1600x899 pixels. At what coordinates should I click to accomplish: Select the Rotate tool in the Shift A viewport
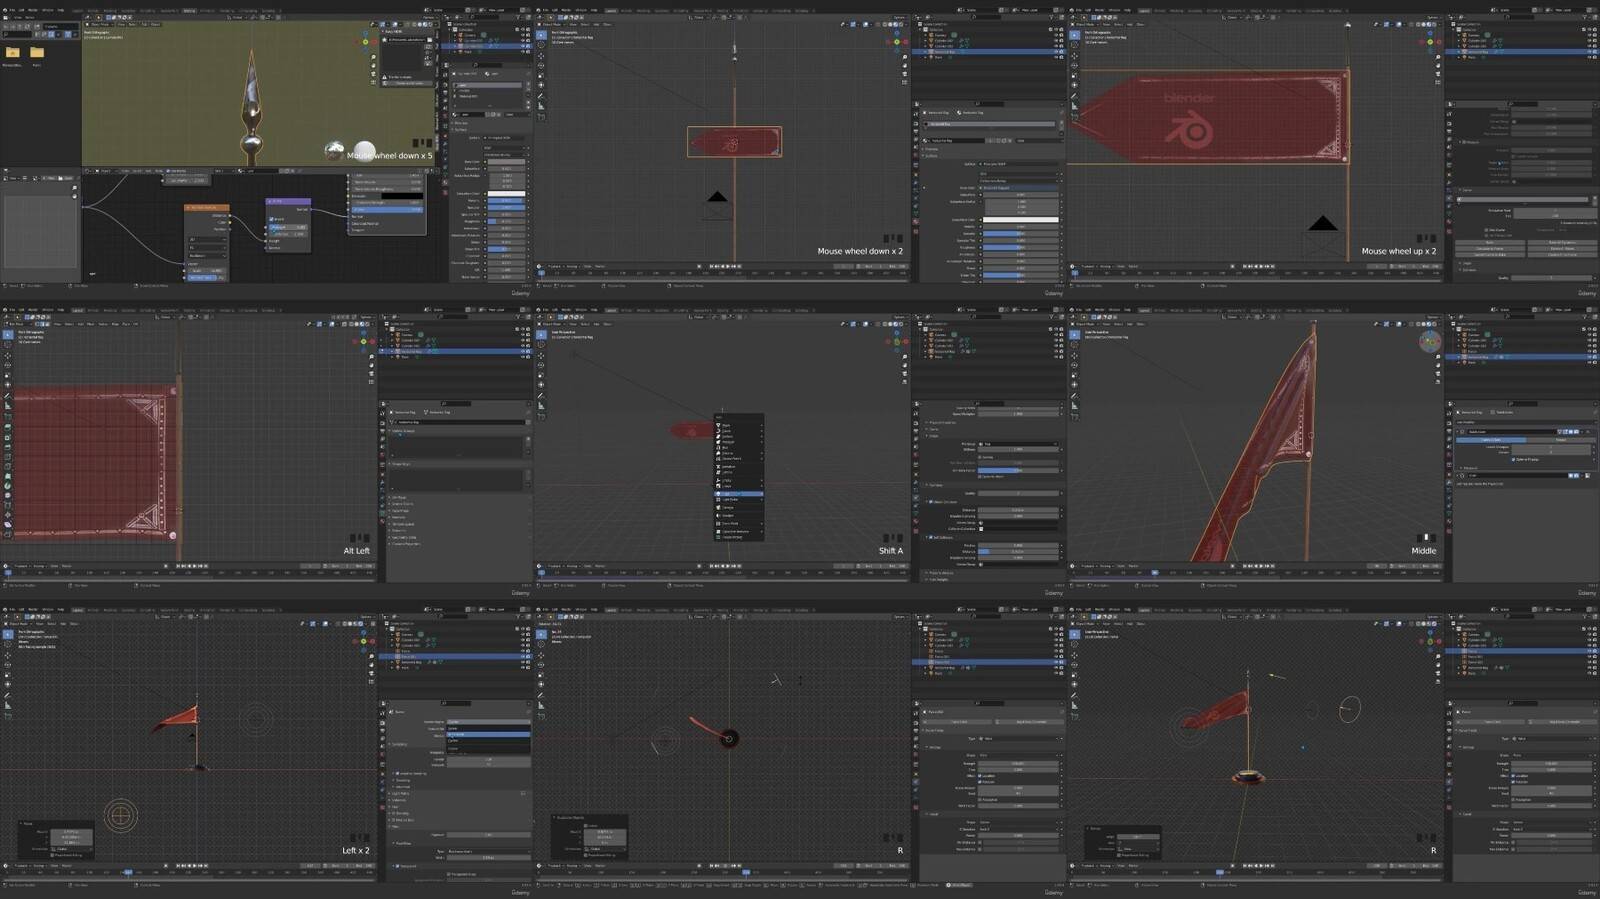click(541, 365)
